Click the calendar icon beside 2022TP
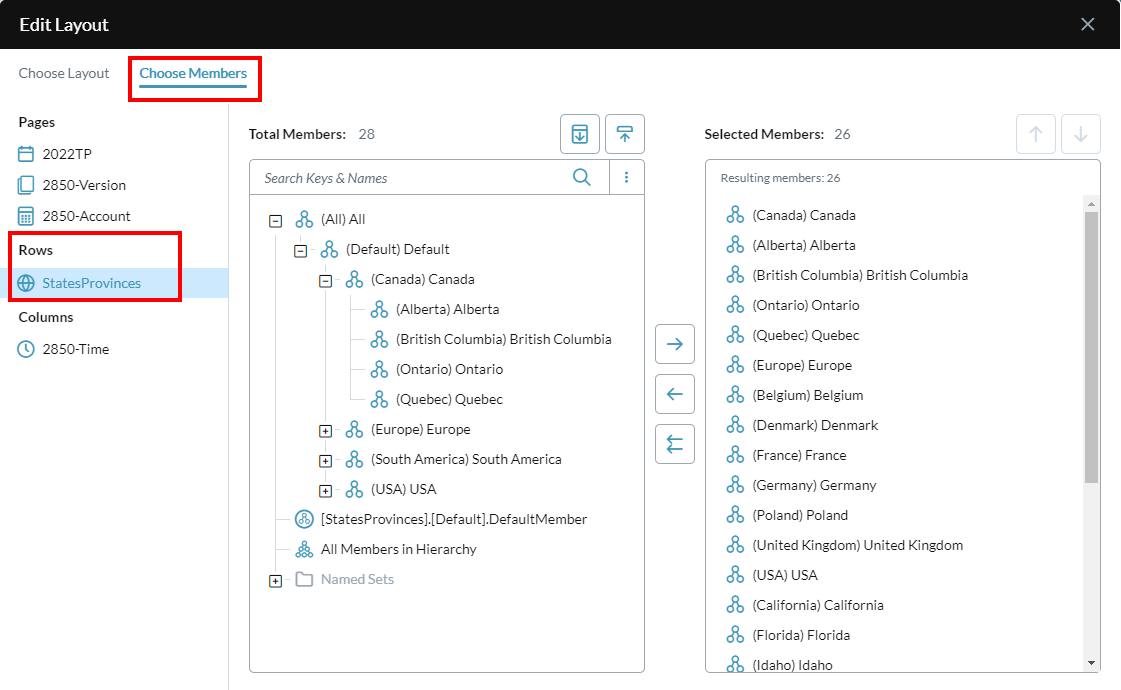The height and width of the screenshot is (690, 1121). point(26,154)
